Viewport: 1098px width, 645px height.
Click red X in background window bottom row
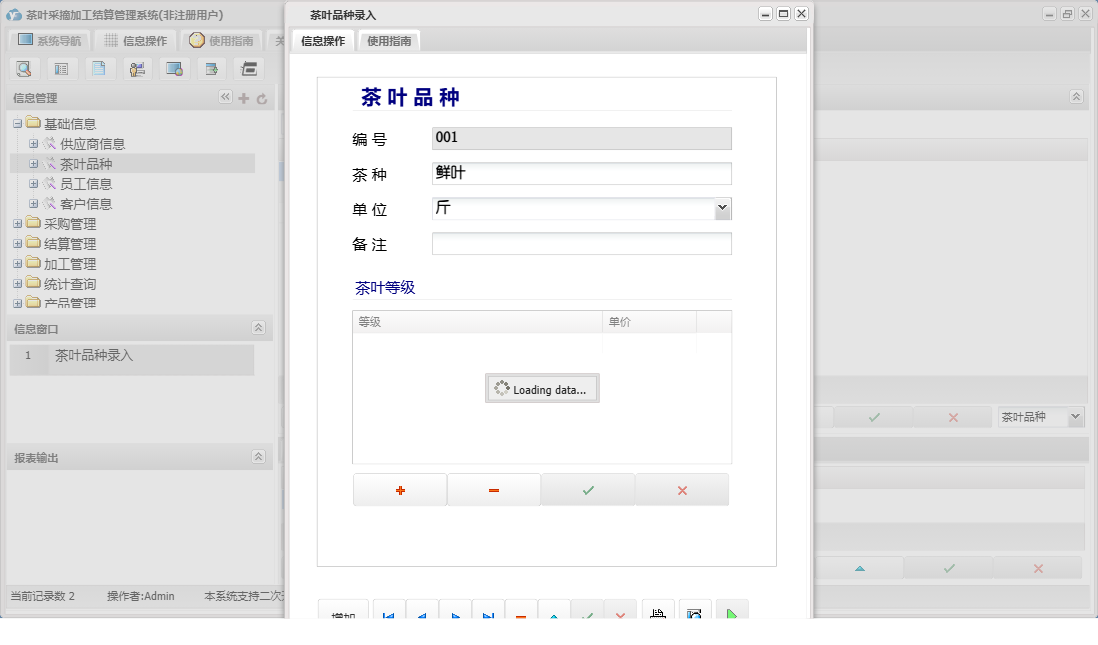pyautogui.click(x=1038, y=568)
